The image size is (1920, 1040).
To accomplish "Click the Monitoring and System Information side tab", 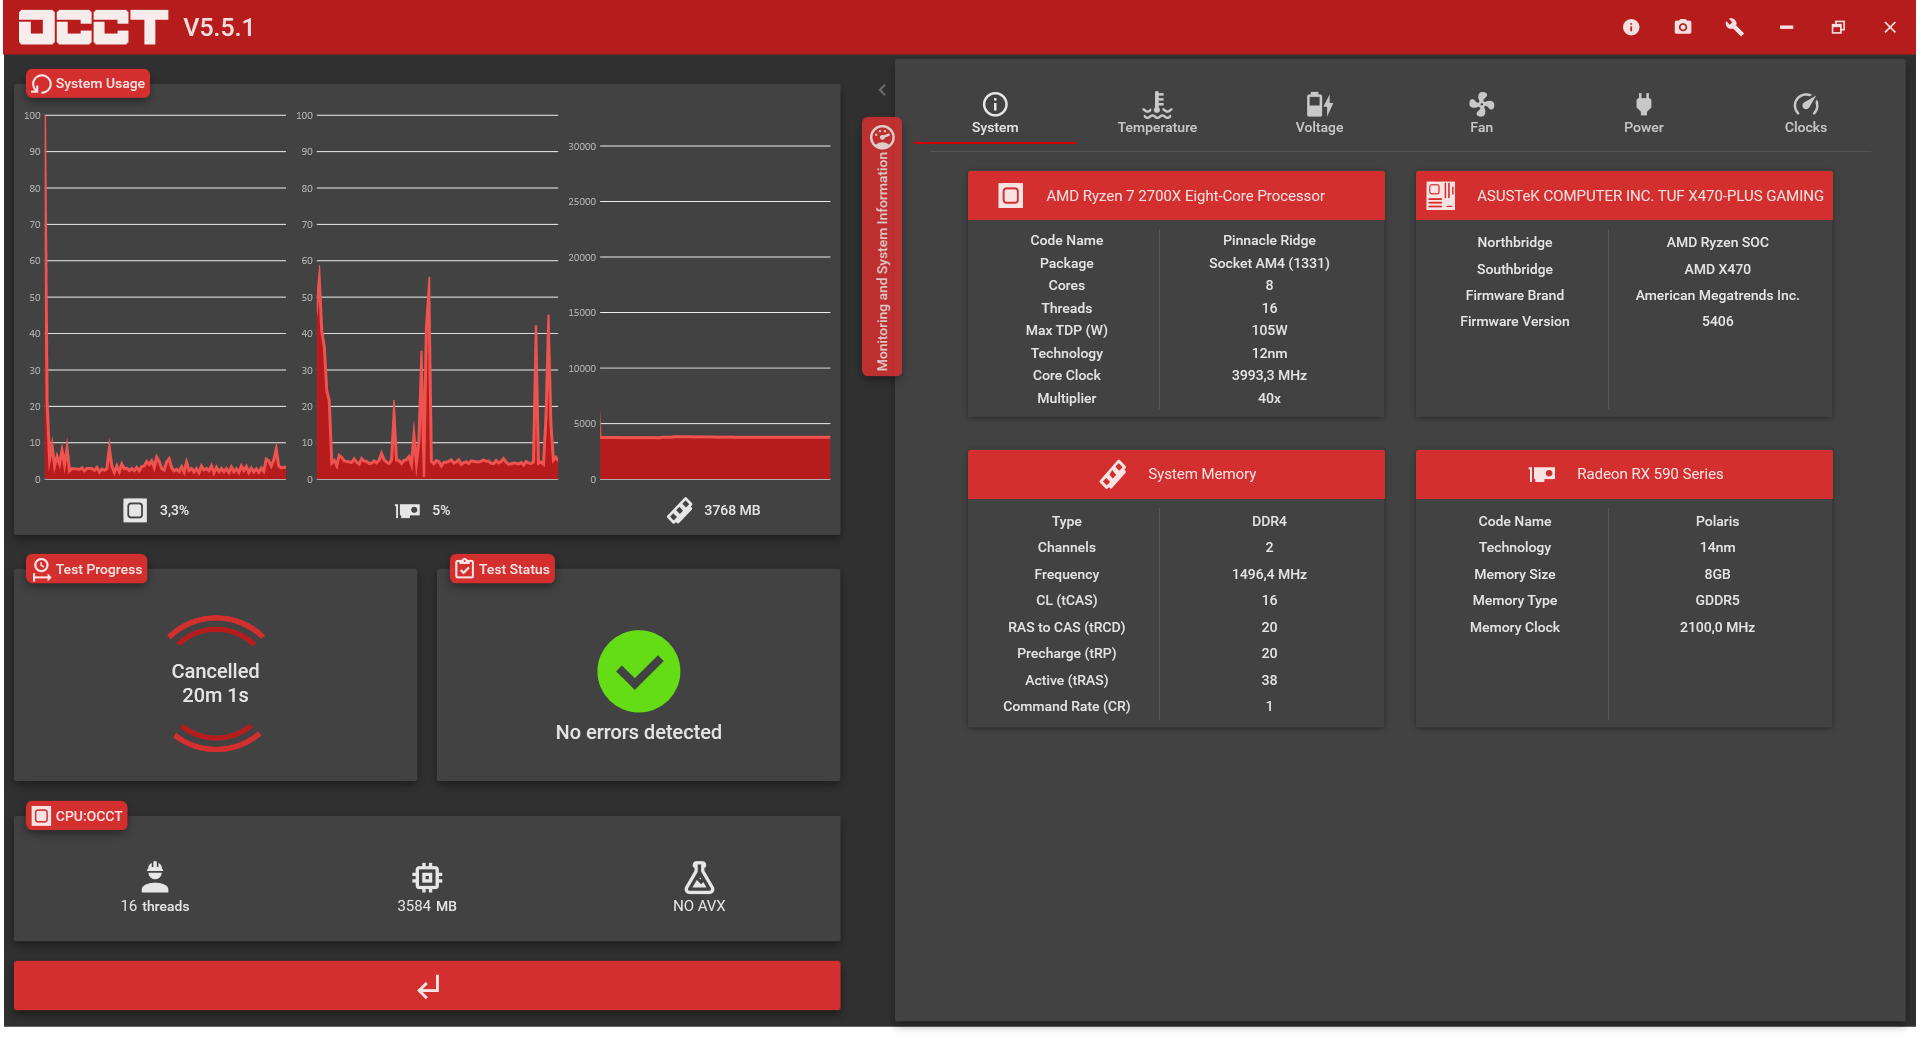I will (x=882, y=247).
